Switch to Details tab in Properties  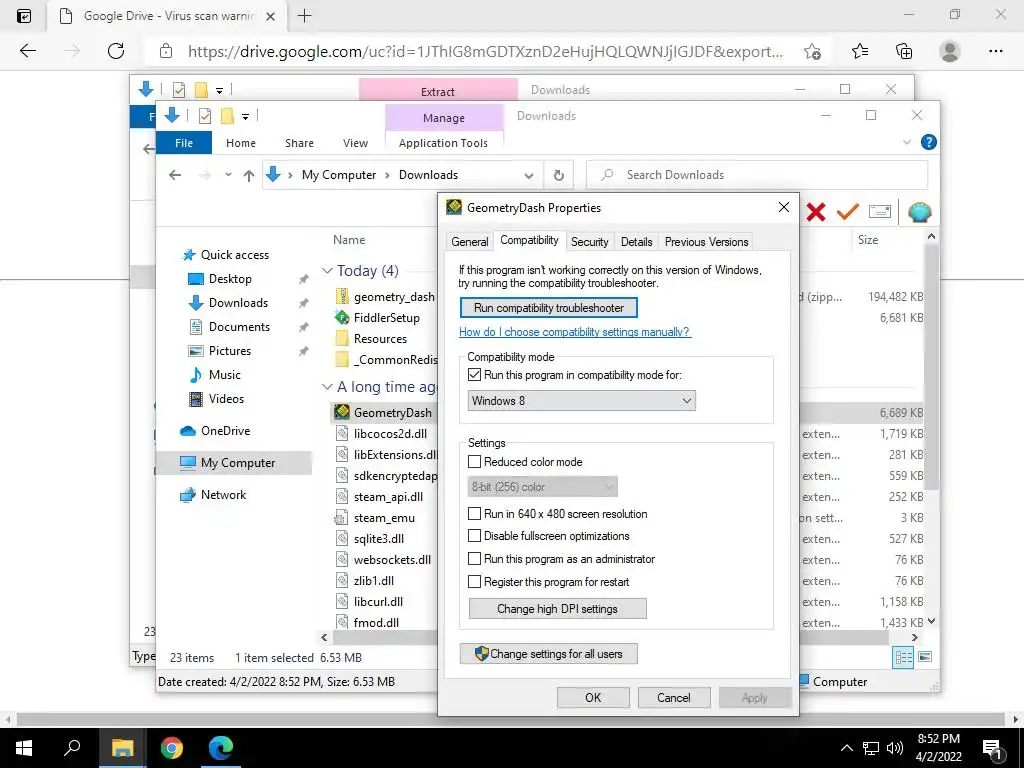coord(637,242)
